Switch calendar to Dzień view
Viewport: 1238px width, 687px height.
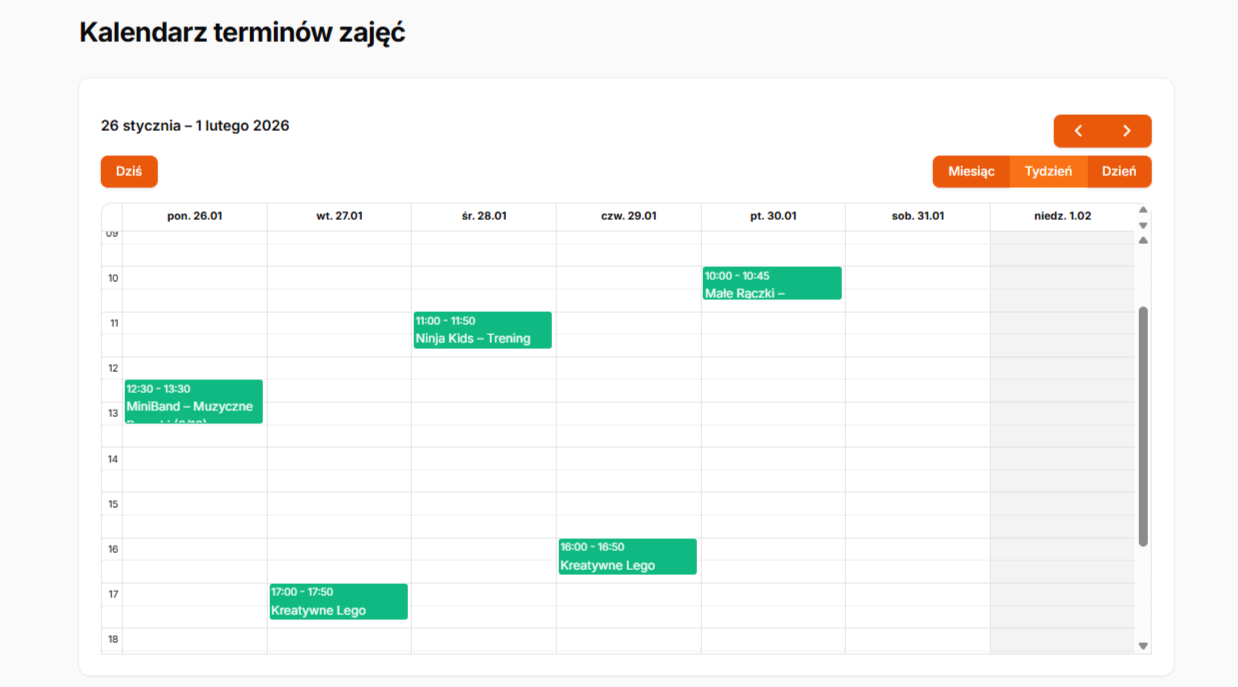tap(1119, 171)
